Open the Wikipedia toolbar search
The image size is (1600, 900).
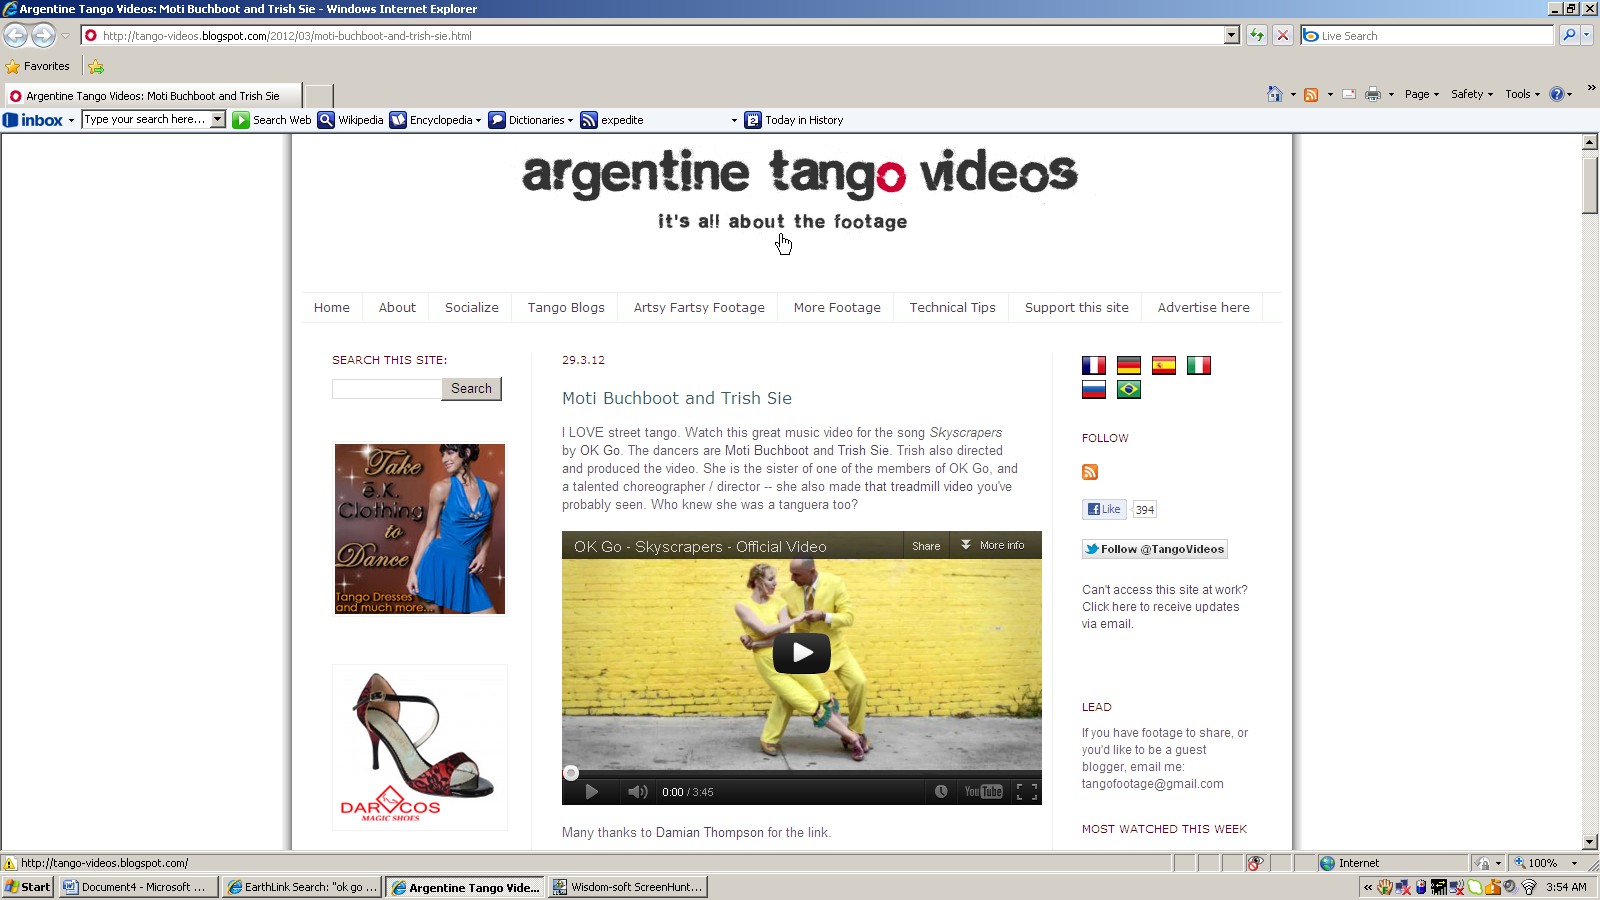tap(351, 120)
